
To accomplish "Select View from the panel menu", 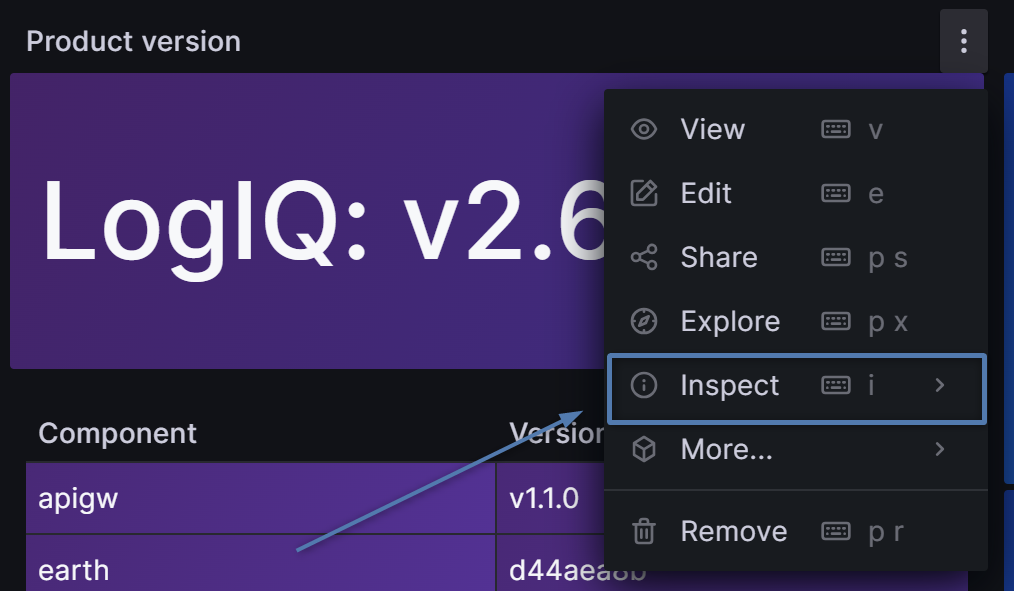I will point(712,129).
